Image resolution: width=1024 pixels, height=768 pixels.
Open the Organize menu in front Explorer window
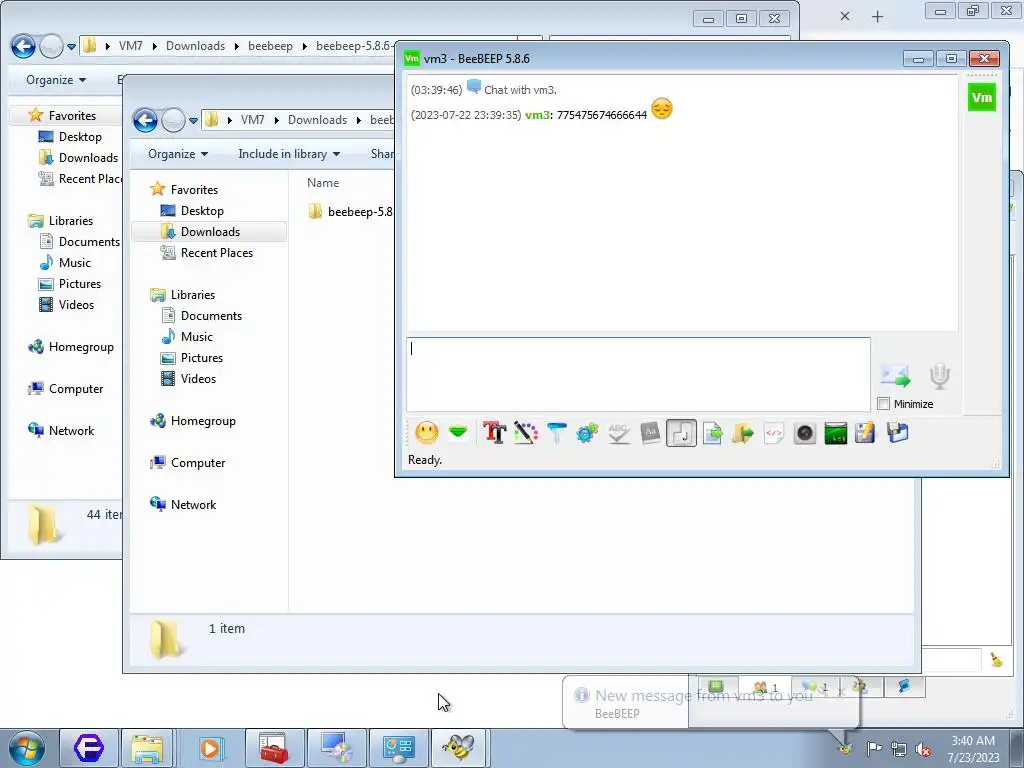coord(178,154)
